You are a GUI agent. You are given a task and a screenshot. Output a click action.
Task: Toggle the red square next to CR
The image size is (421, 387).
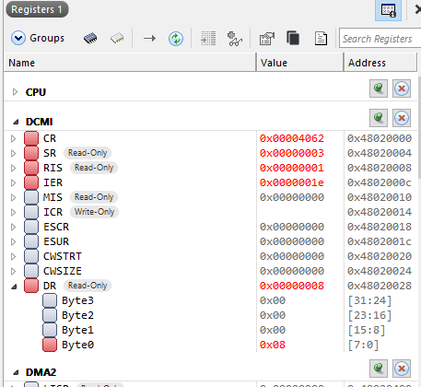coord(31,138)
